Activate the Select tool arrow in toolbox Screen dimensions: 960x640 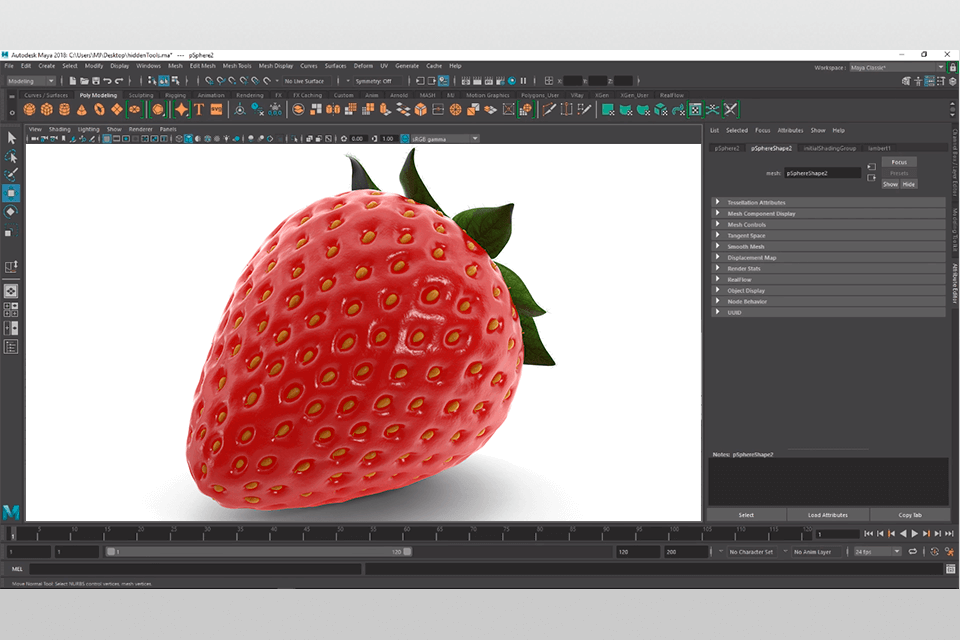pyautogui.click(x=11, y=137)
